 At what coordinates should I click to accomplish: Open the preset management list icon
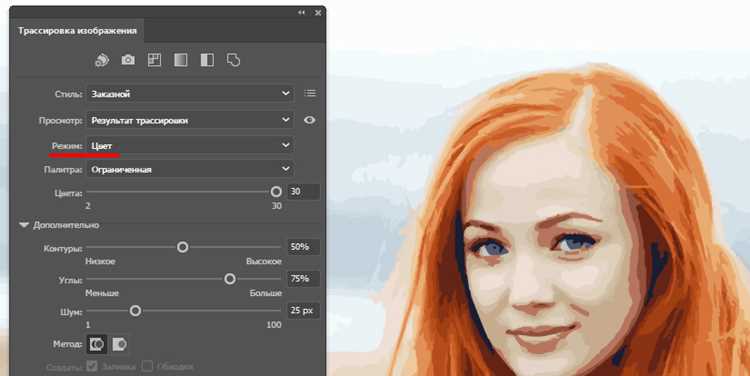[x=310, y=93]
